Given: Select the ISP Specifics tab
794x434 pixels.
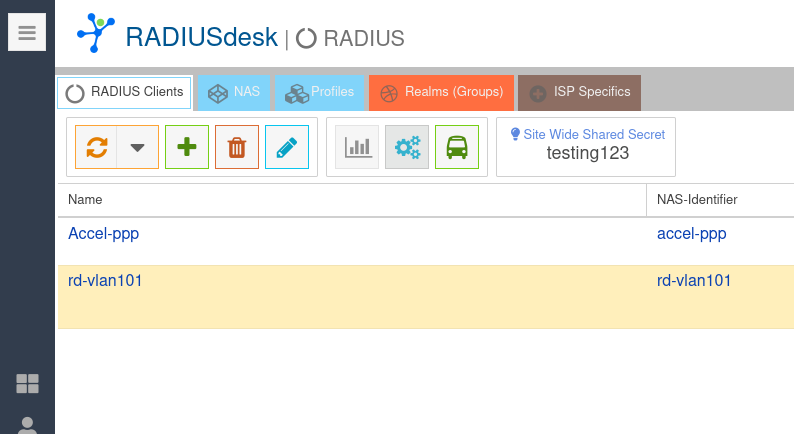Looking at the screenshot, I should 579,92.
